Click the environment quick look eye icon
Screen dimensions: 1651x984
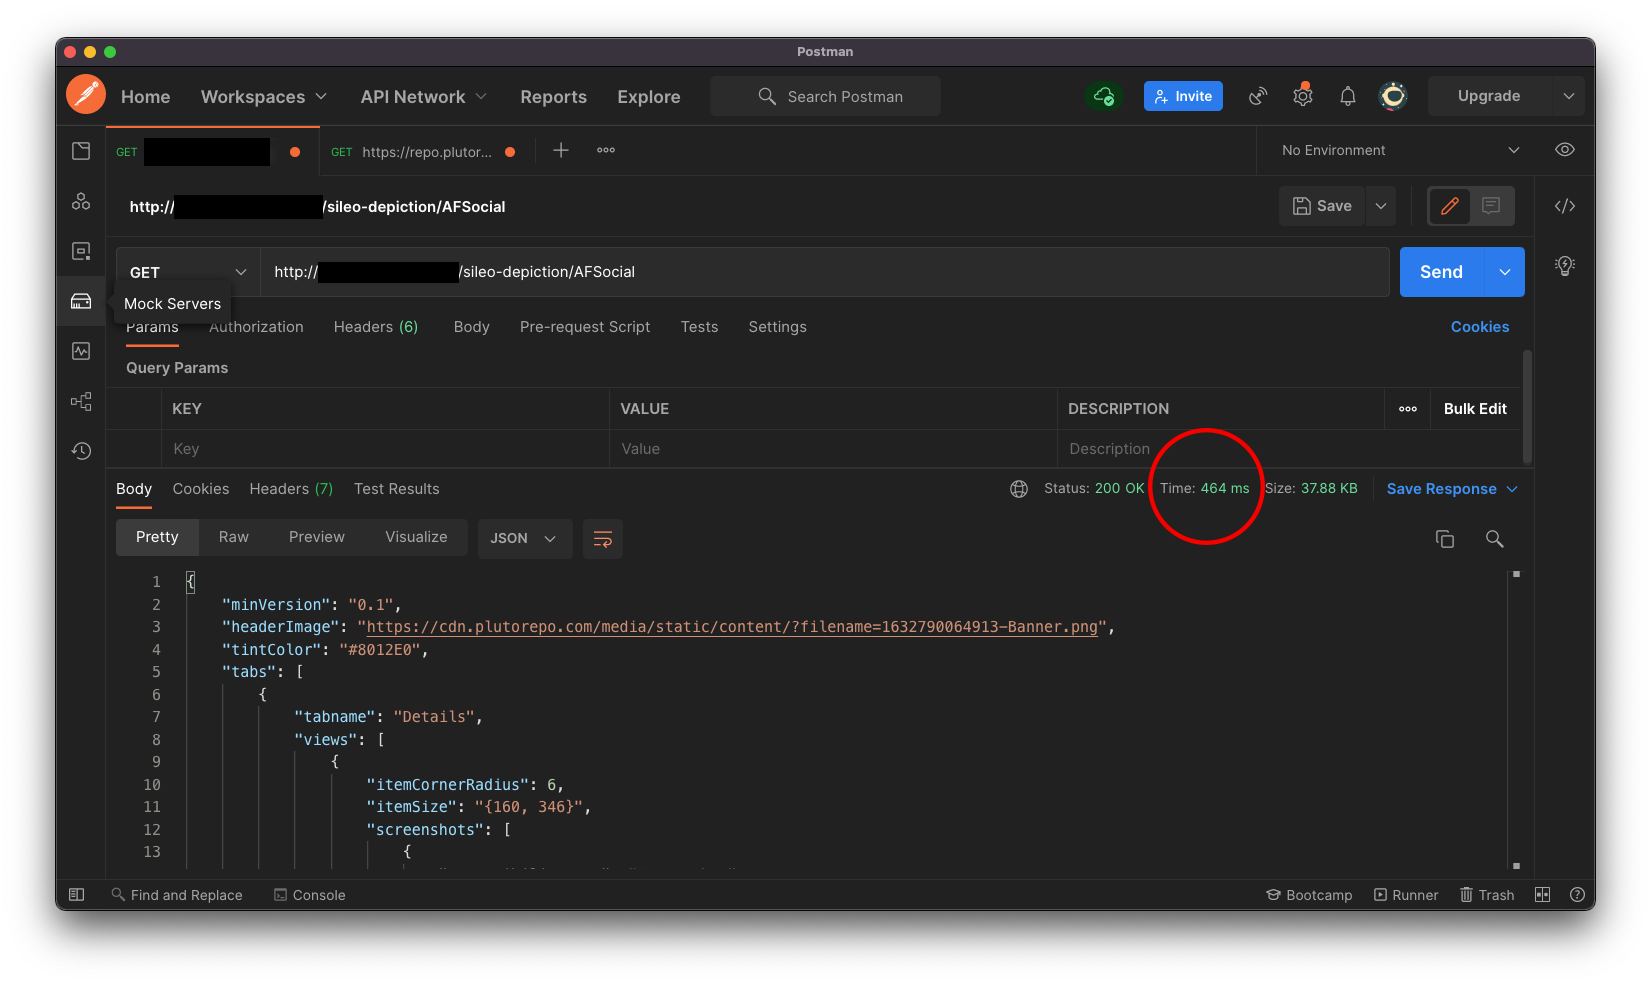(1565, 150)
